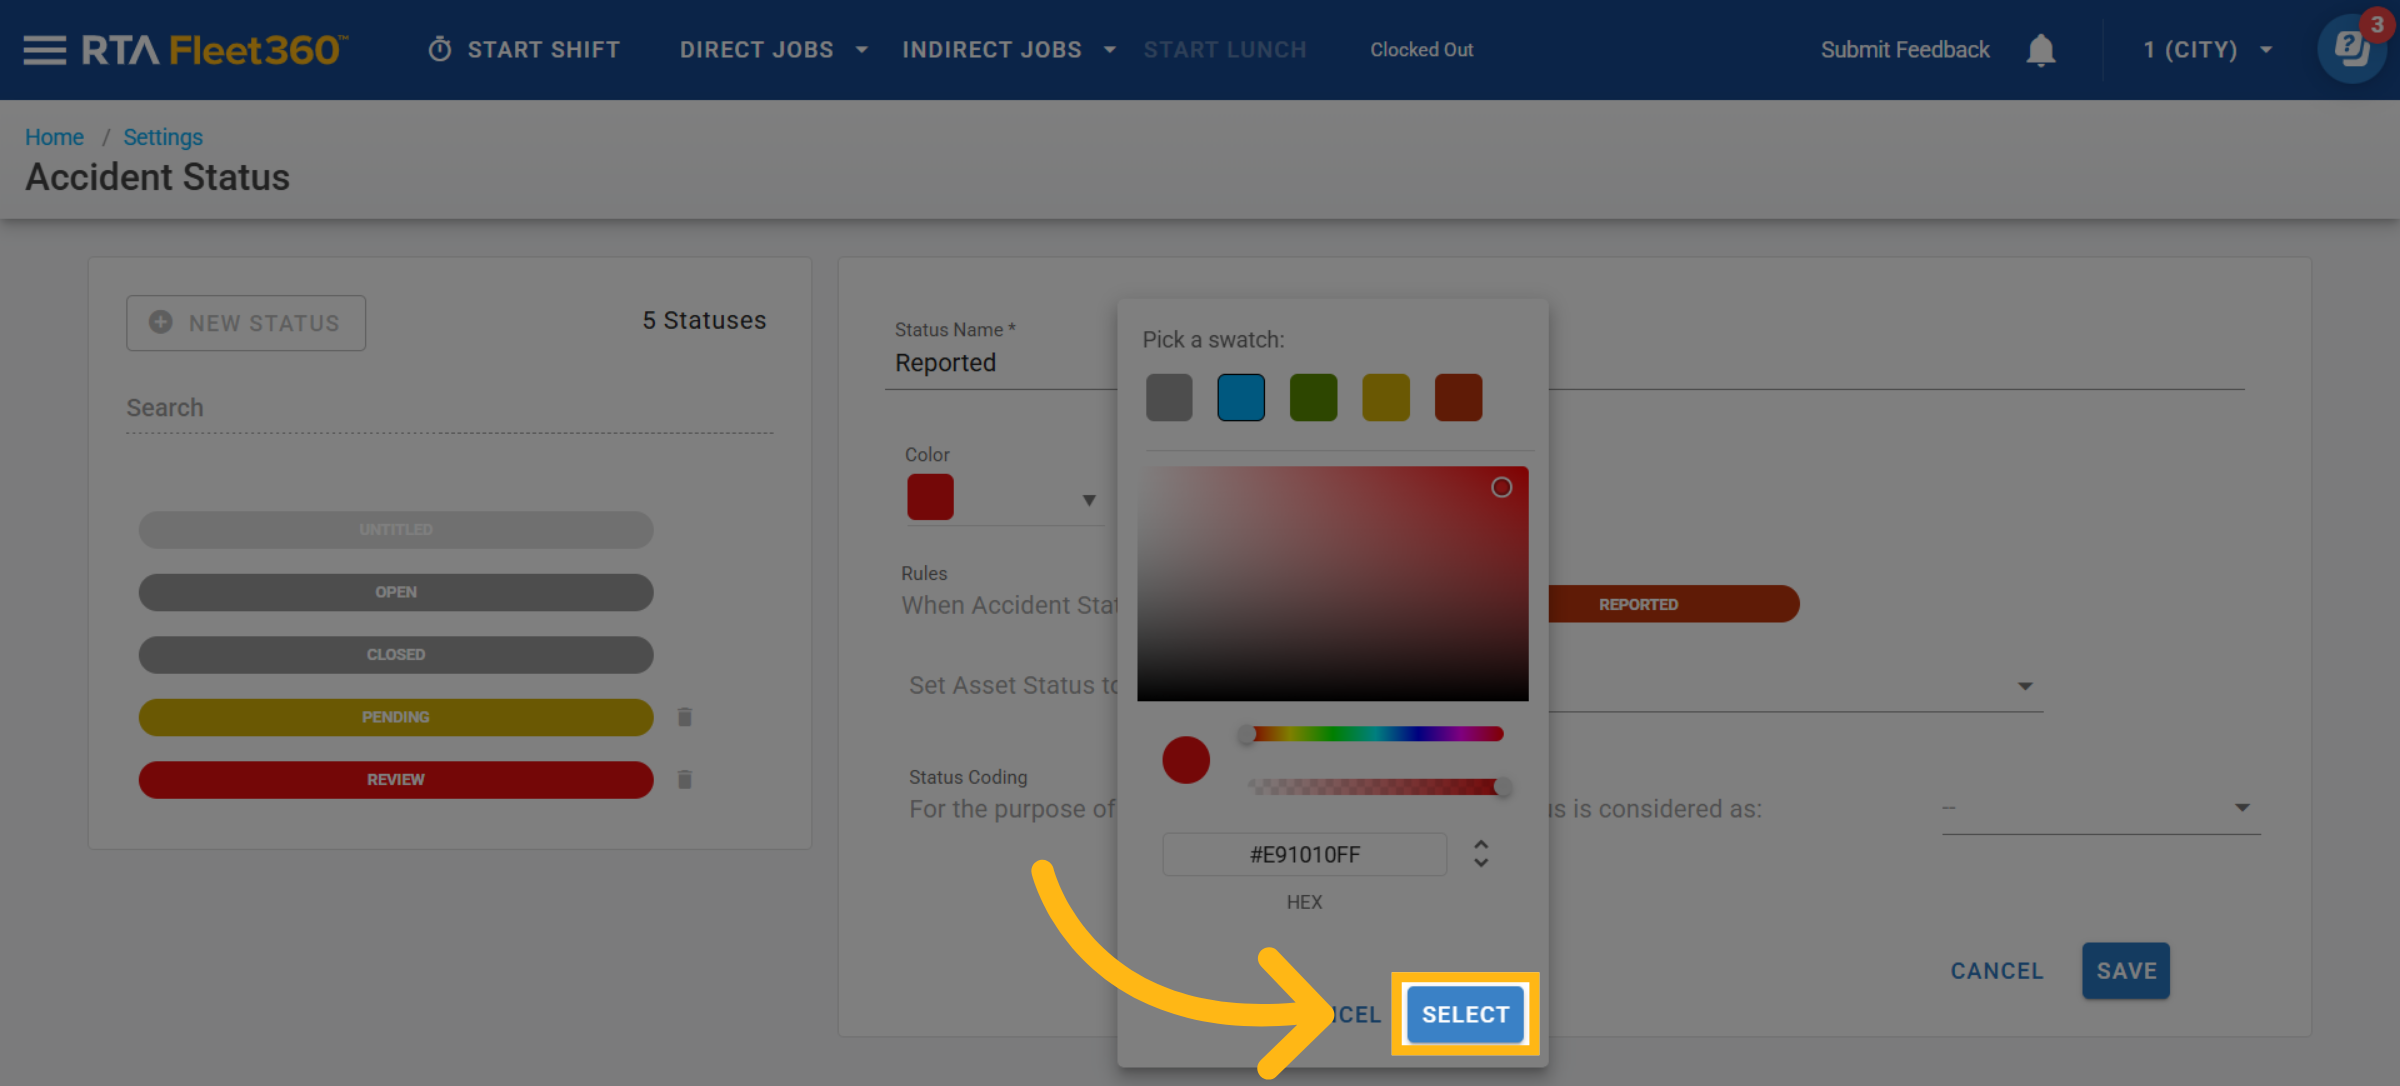The width and height of the screenshot is (2400, 1086).
Task: Toggle the HEX color format stepper
Action: 1481,853
